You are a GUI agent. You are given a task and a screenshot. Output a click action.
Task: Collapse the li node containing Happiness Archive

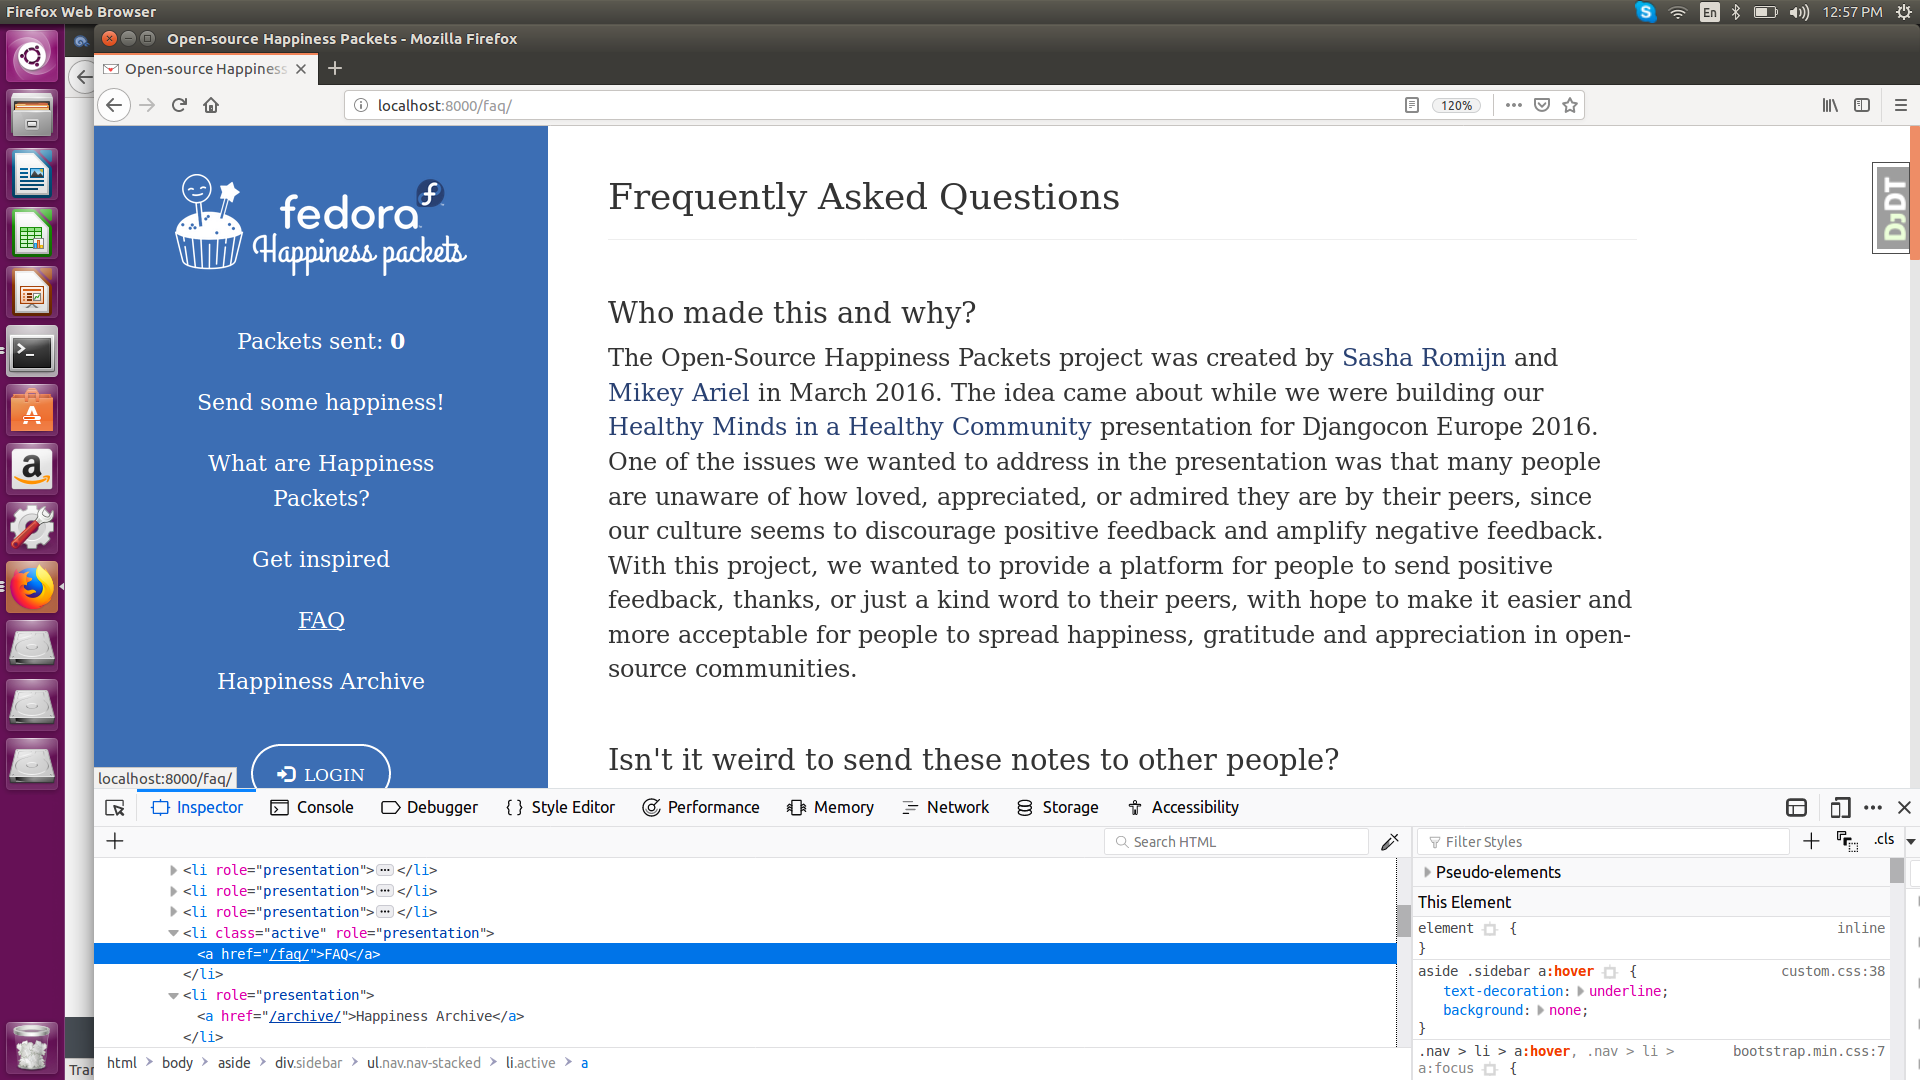(x=173, y=995)
